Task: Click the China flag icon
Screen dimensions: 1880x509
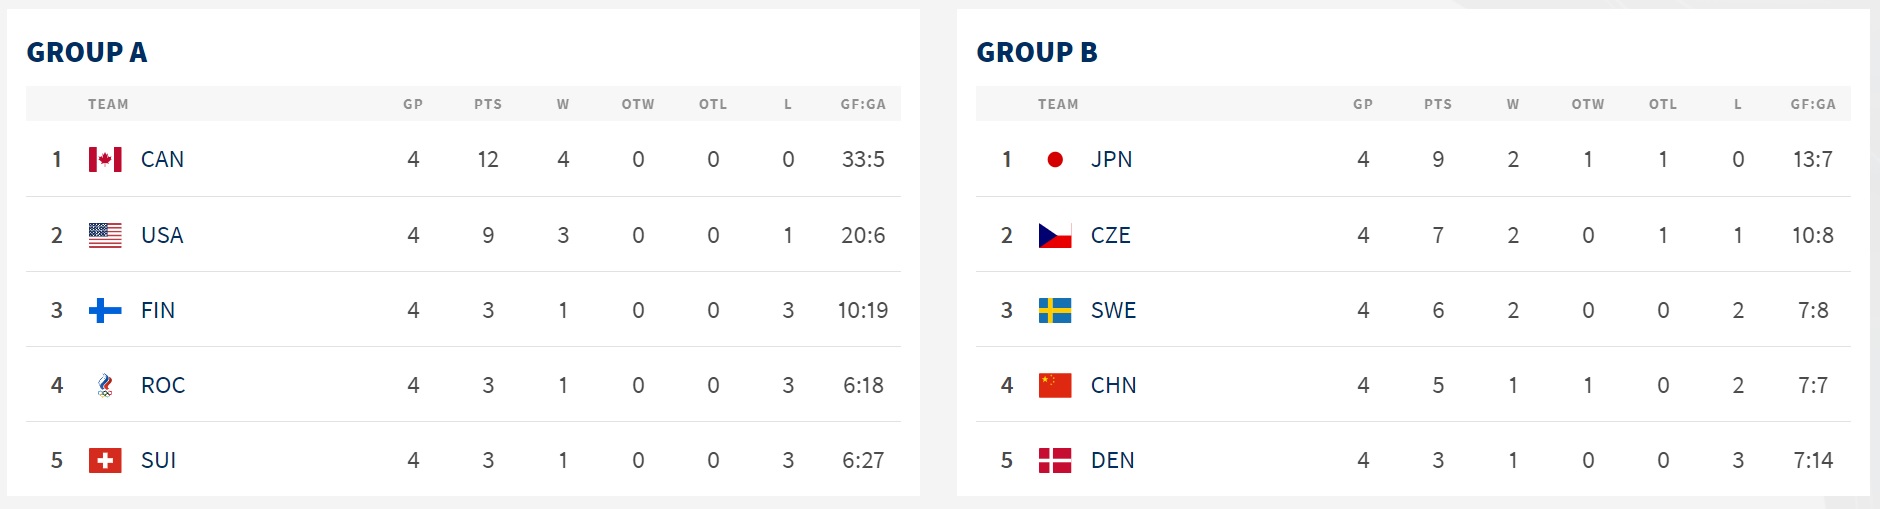Action: [1055, 385]
